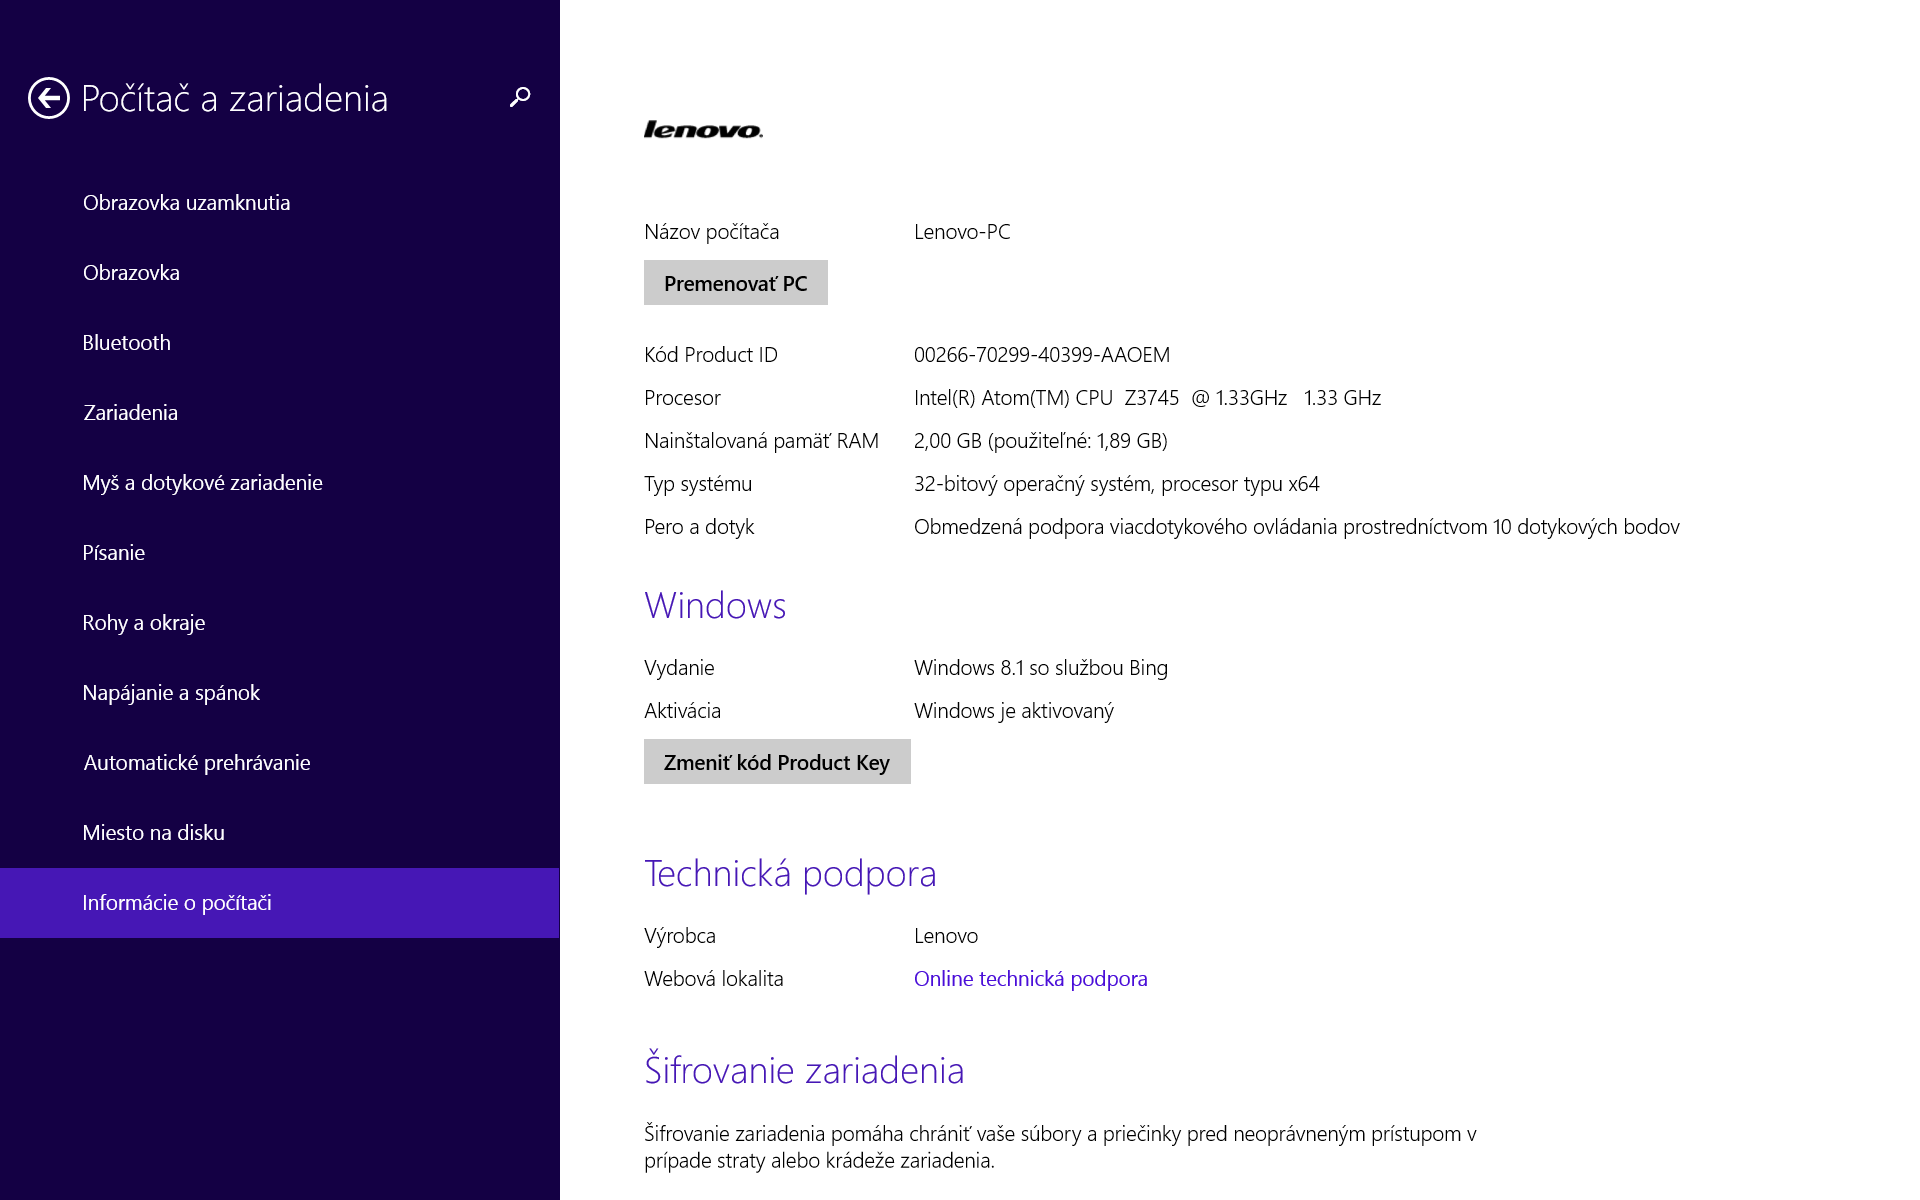Image resolution: width=1920 pixels, height=1200 pixels.
Task: Click Názov počítača label
Action: [712, 232]
